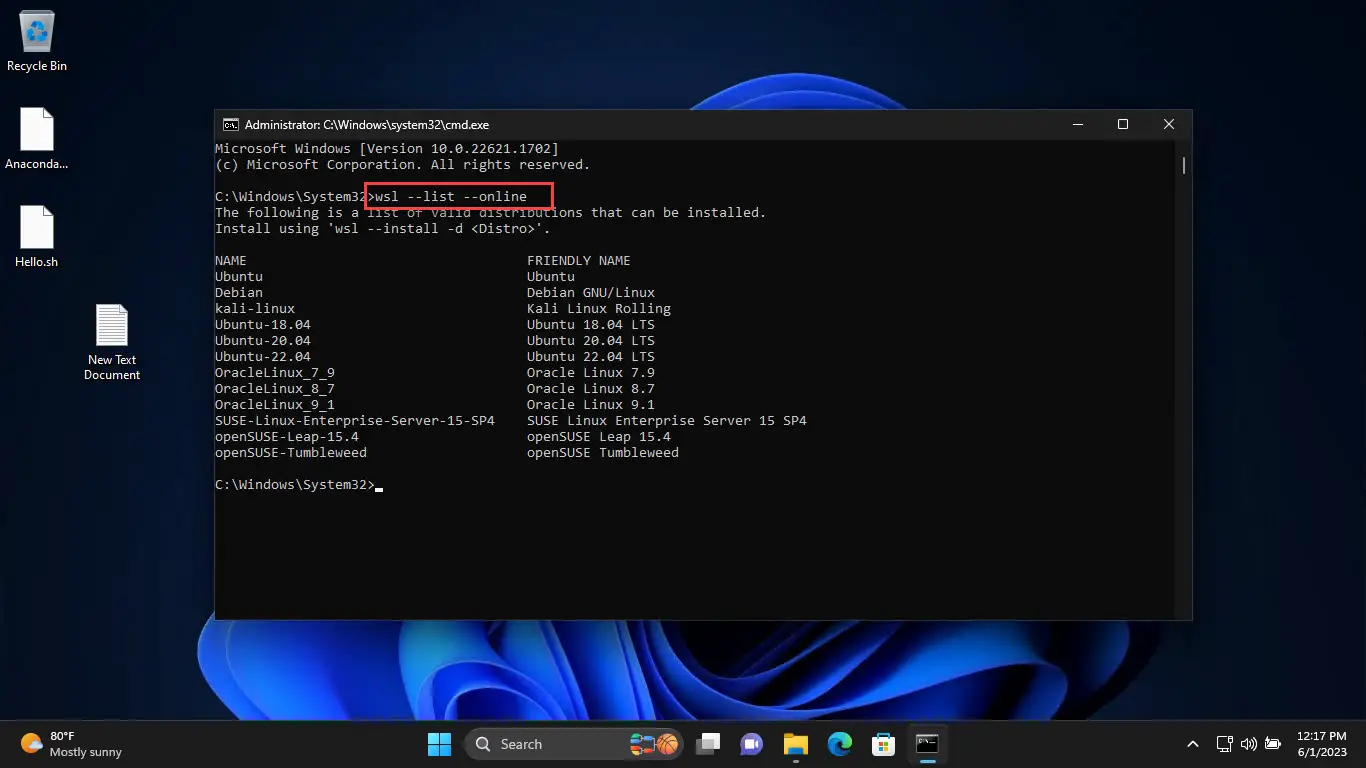Image resolution: width=1366 pixels, height=768 pixels.
Task: Click the network icon in tray
Action: [x=1224, y=744]
